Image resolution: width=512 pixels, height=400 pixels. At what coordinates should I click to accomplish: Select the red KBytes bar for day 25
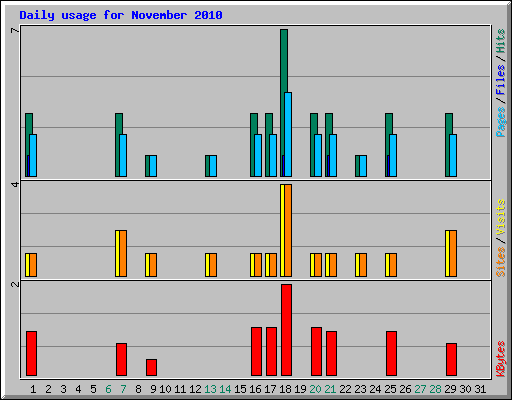391,353
